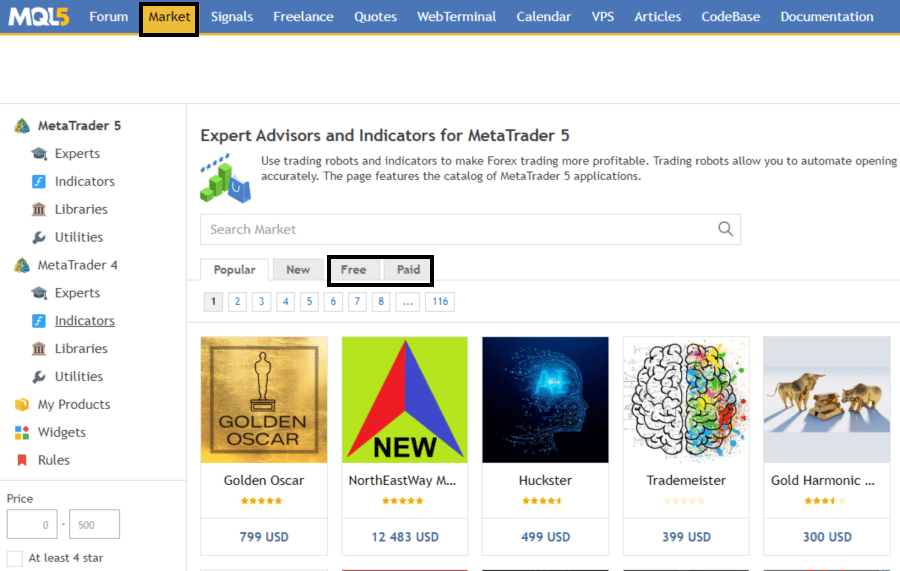Open MetaTrader 4 Indicators category
Screen dimensions: 900x571
[x=84, y=321]
